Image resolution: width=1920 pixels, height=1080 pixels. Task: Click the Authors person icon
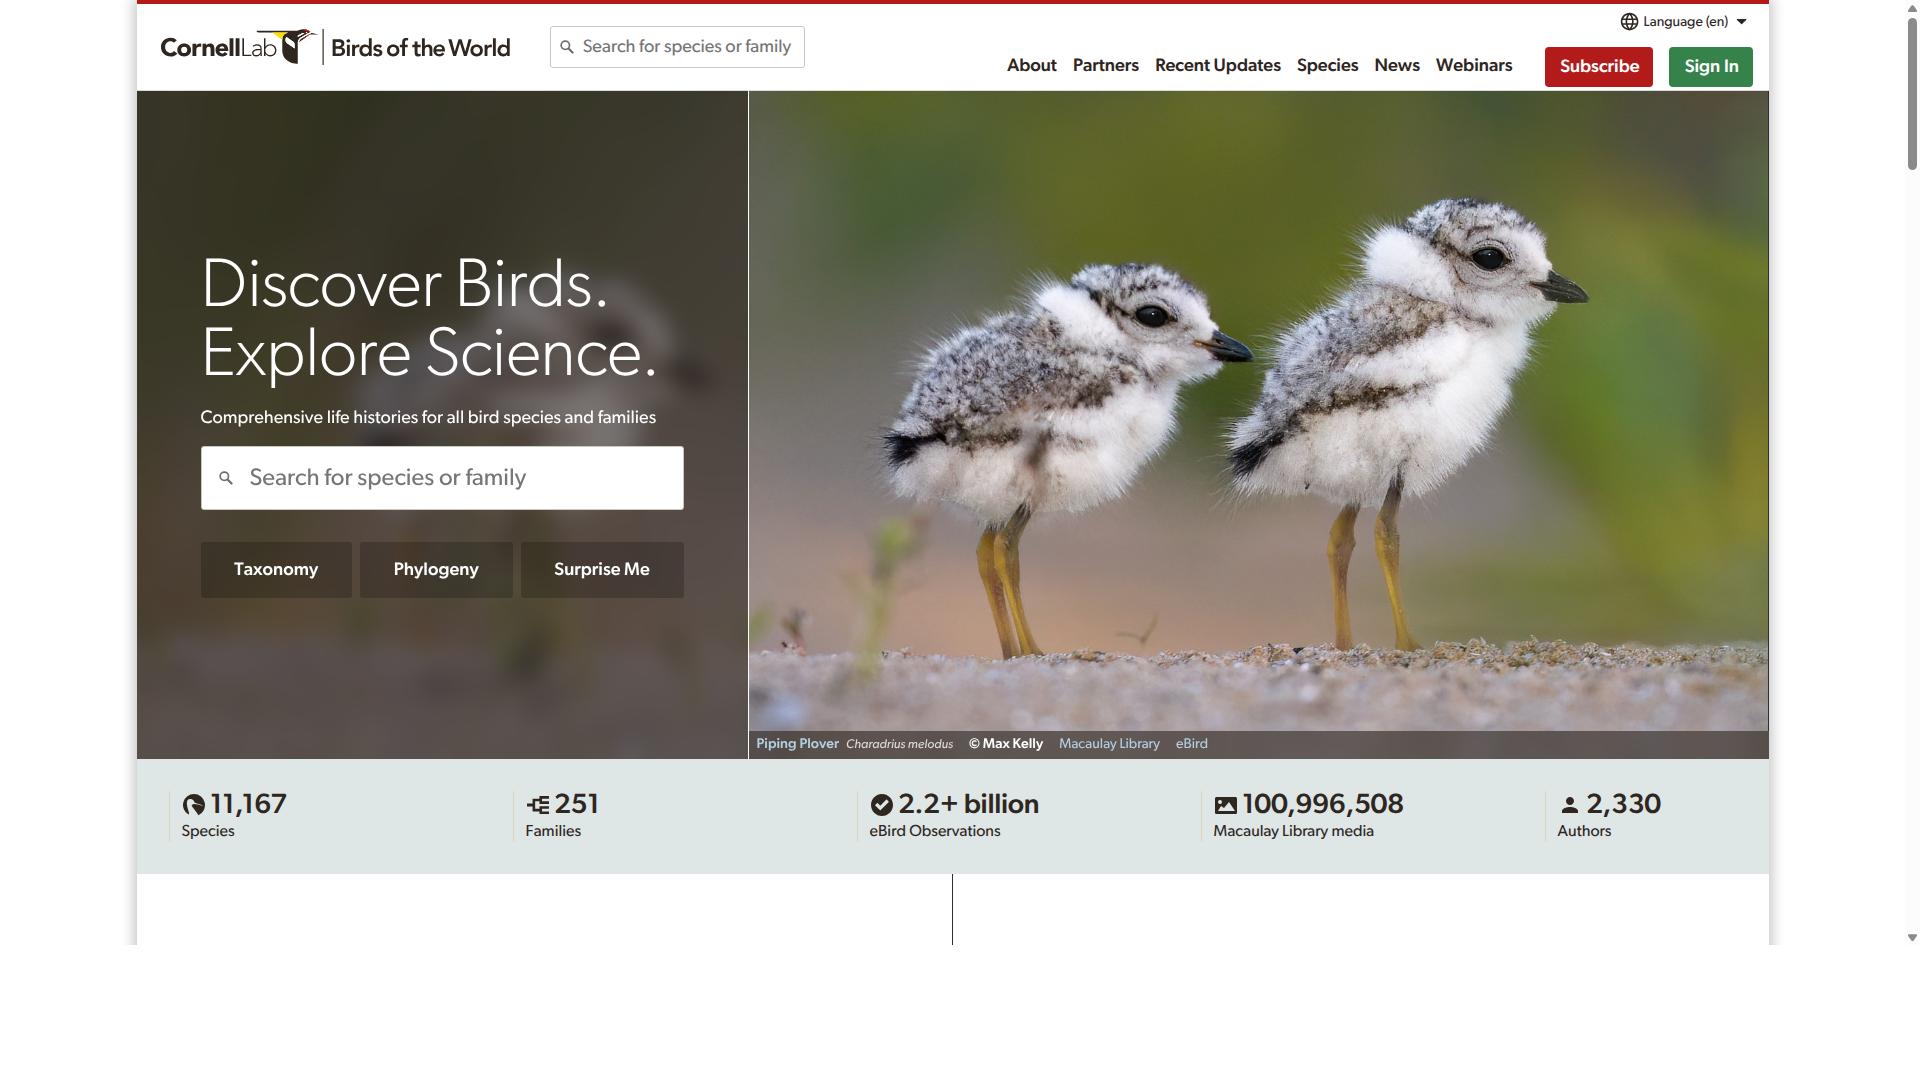point(1570,805)
